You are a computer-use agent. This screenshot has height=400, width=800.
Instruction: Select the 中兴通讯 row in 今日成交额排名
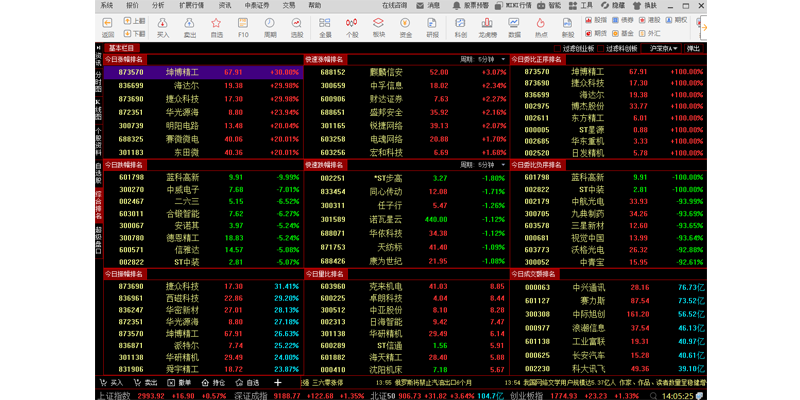608,287
